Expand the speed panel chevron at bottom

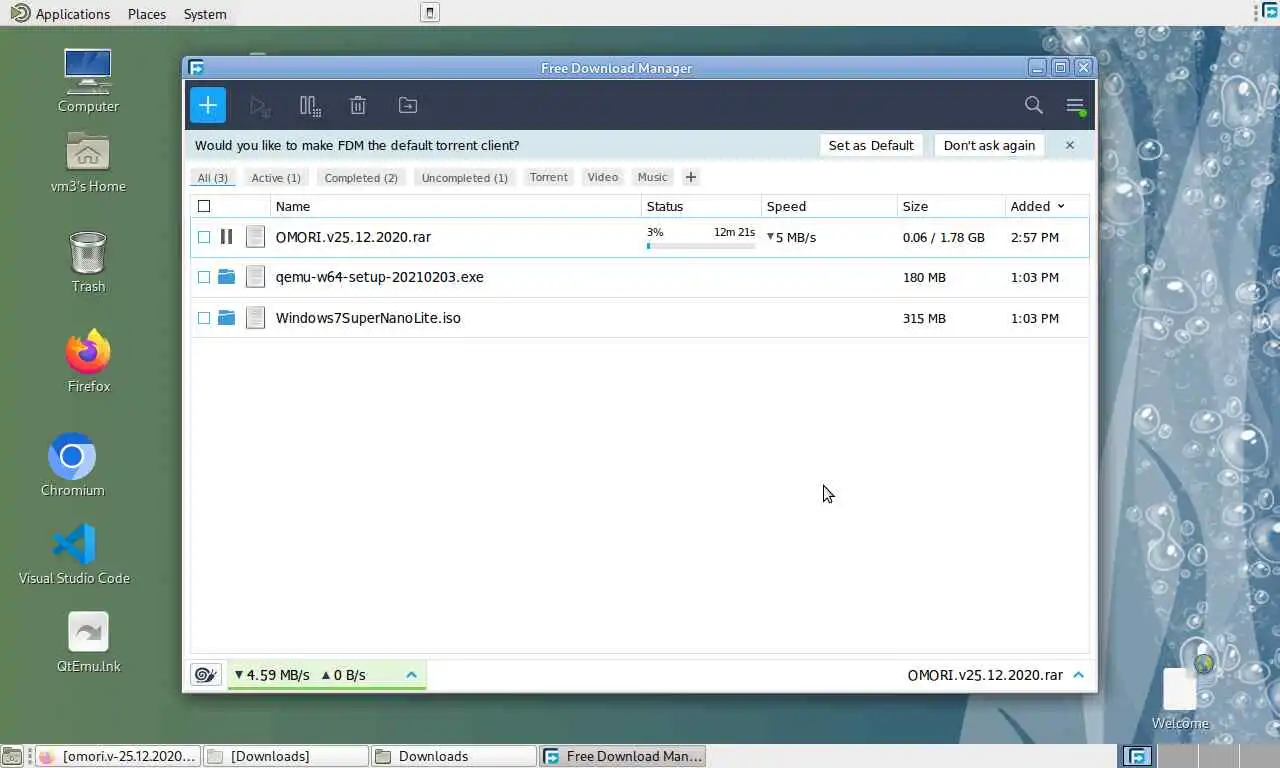tap(411, 675)
